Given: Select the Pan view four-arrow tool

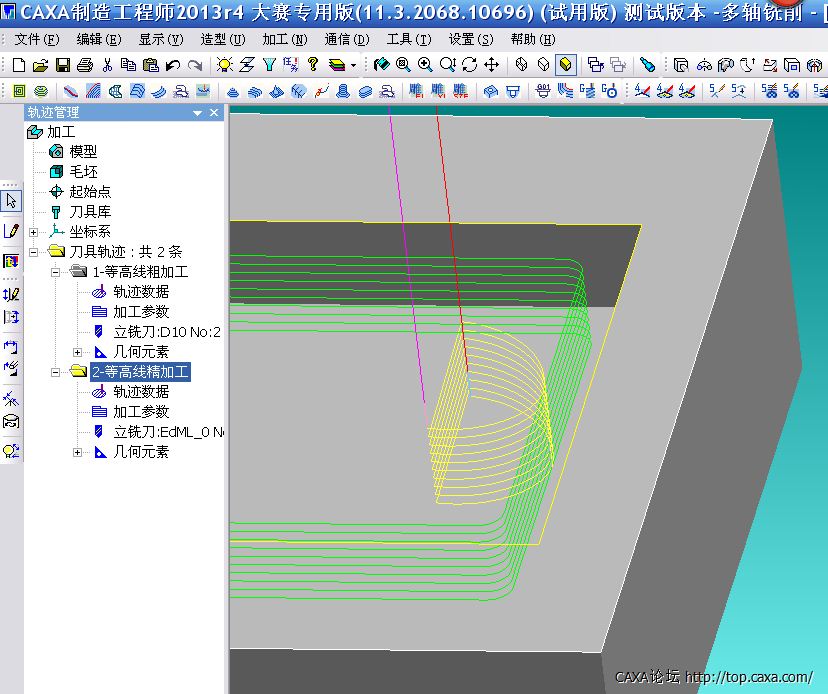Looking at the screenshot, I should [491, 65].
